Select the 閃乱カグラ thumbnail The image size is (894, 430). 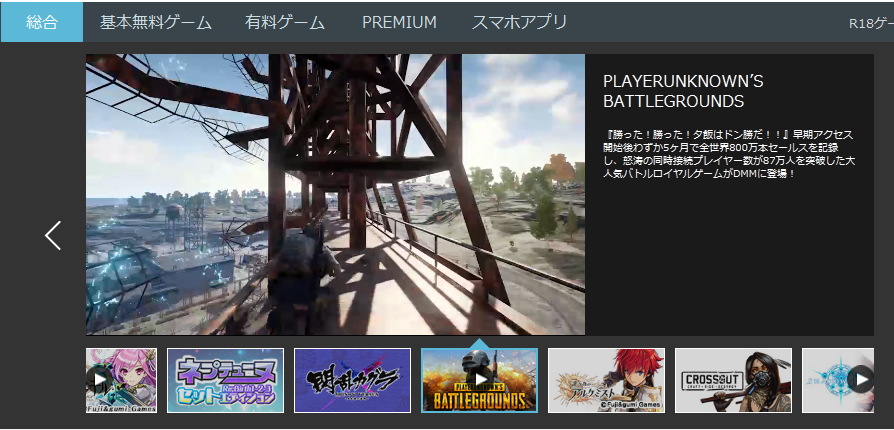352,380
